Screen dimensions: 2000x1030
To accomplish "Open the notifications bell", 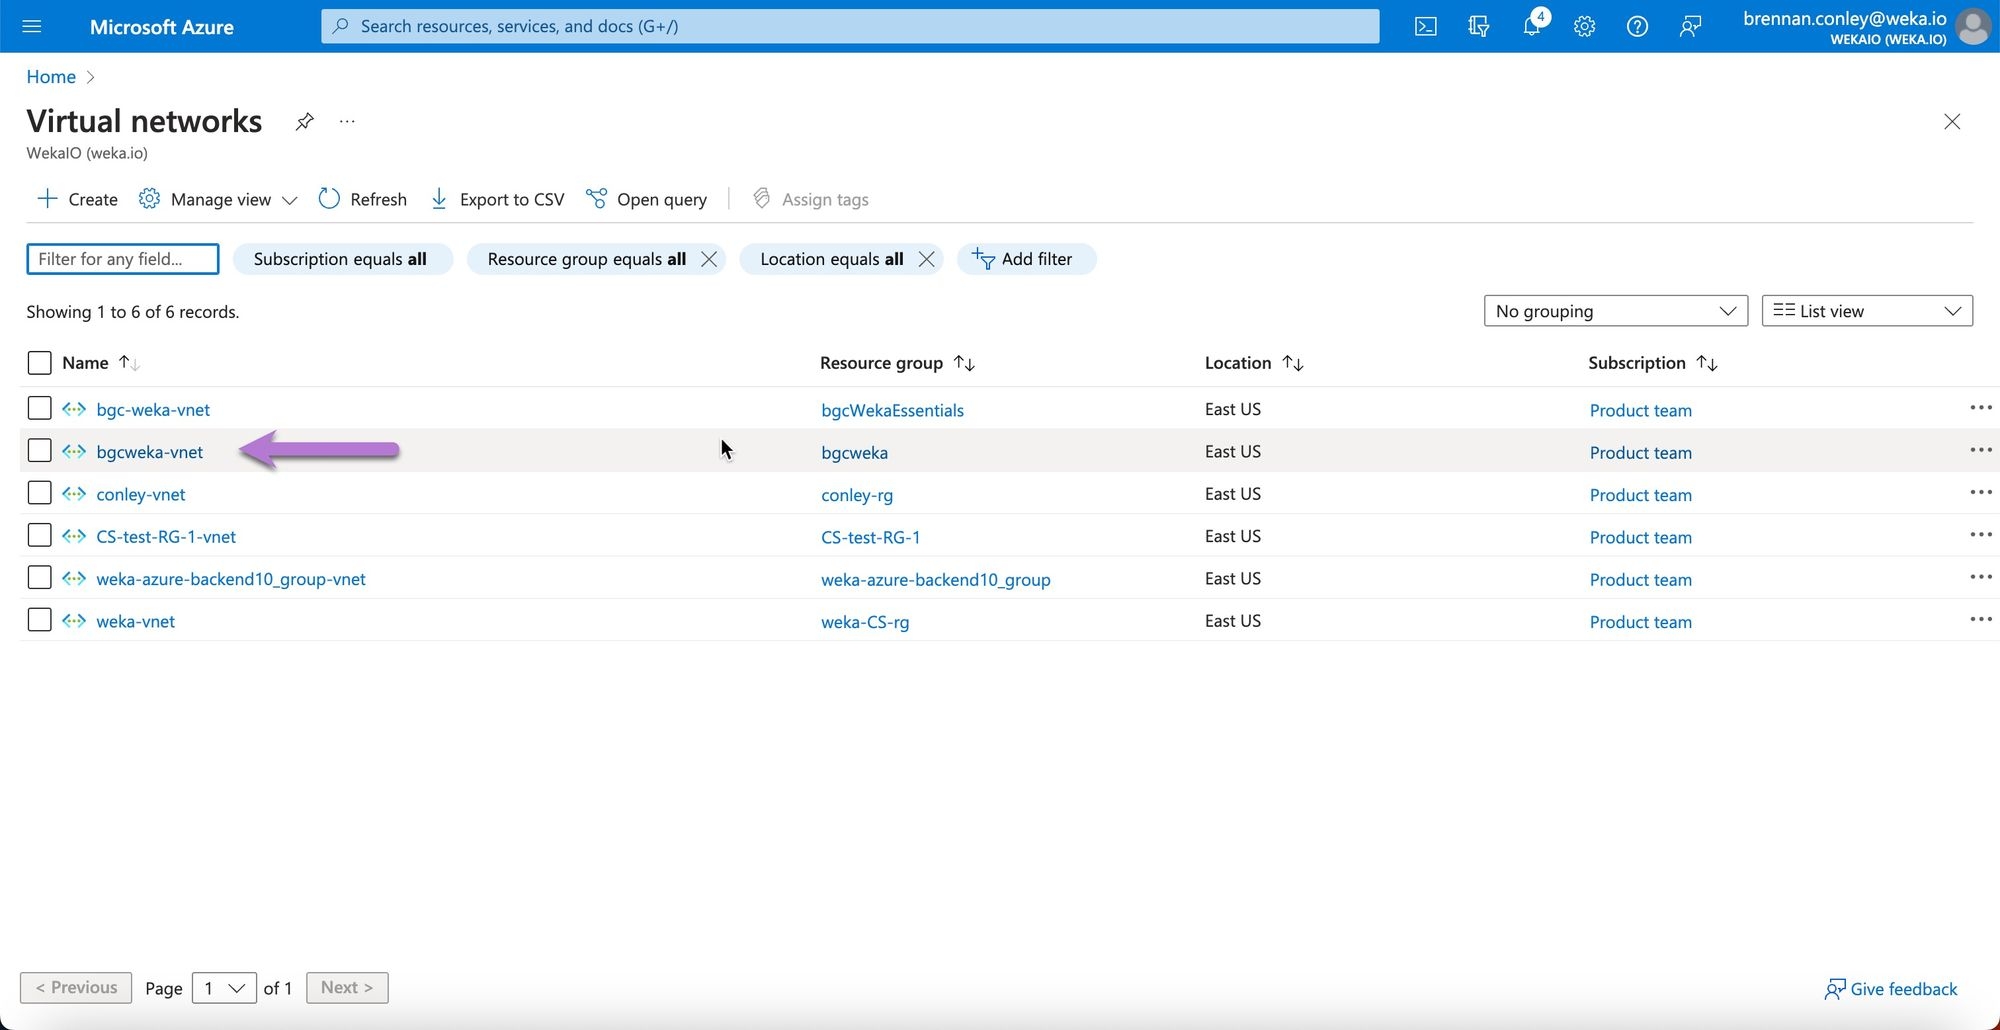I will (1531, 27).
